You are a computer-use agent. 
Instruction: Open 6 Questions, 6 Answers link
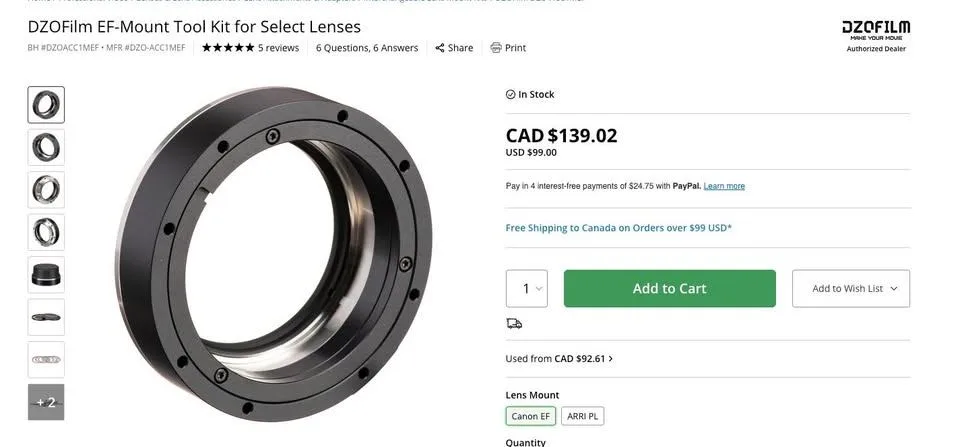[x=367, y=48]
